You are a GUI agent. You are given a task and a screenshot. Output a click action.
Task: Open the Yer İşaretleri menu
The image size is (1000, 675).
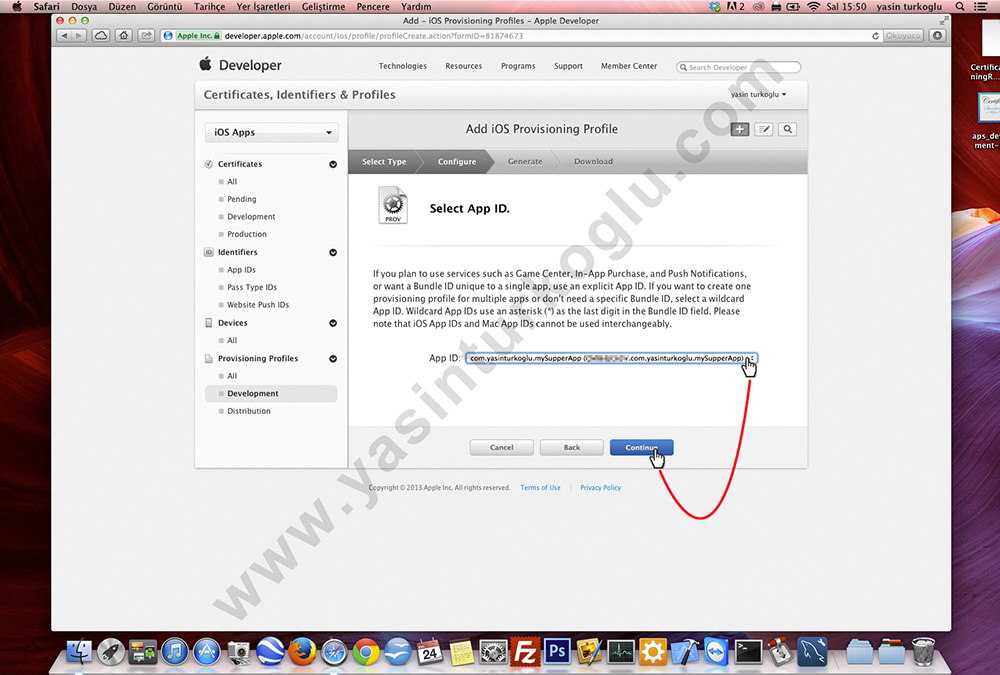tap(263, 6)
